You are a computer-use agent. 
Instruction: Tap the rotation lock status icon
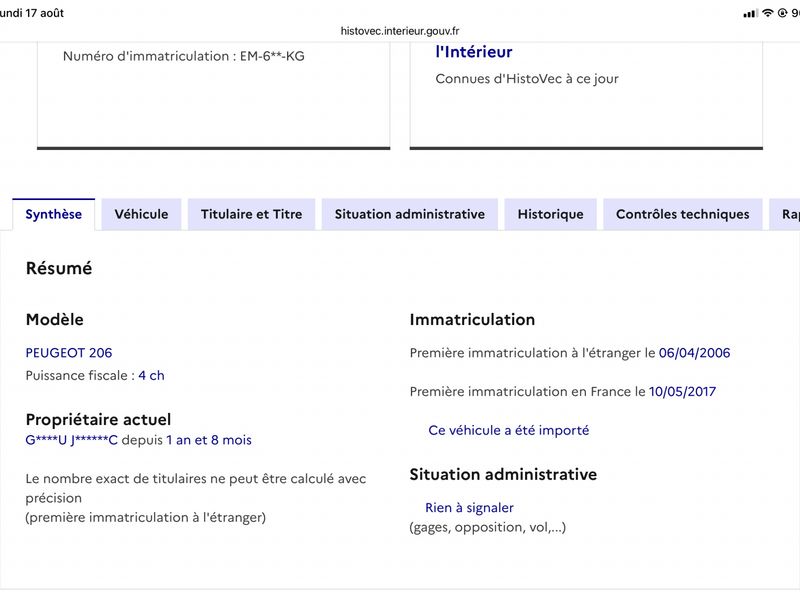[x=783, y=13]
